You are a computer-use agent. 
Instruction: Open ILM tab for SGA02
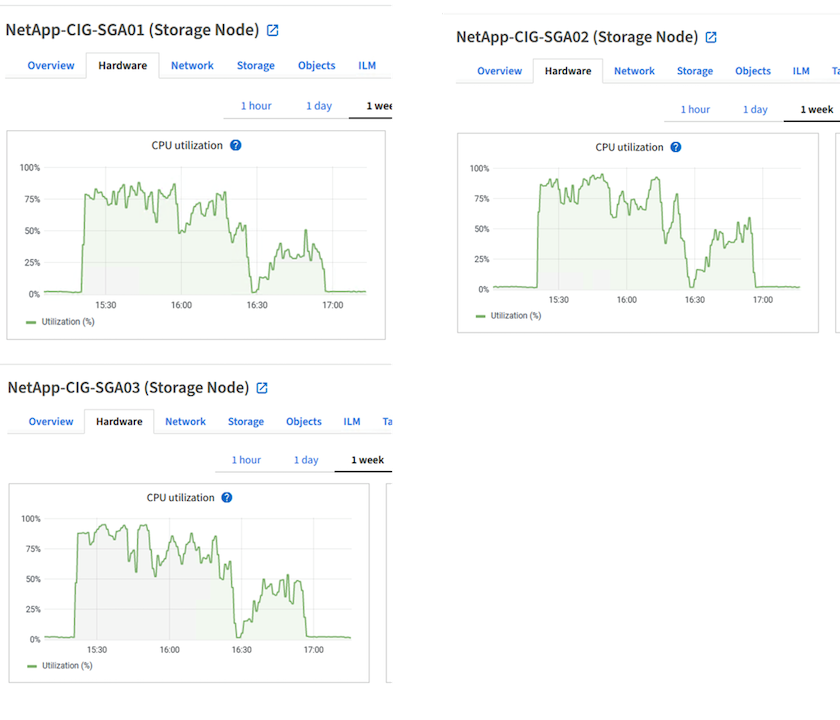point(801,71)
